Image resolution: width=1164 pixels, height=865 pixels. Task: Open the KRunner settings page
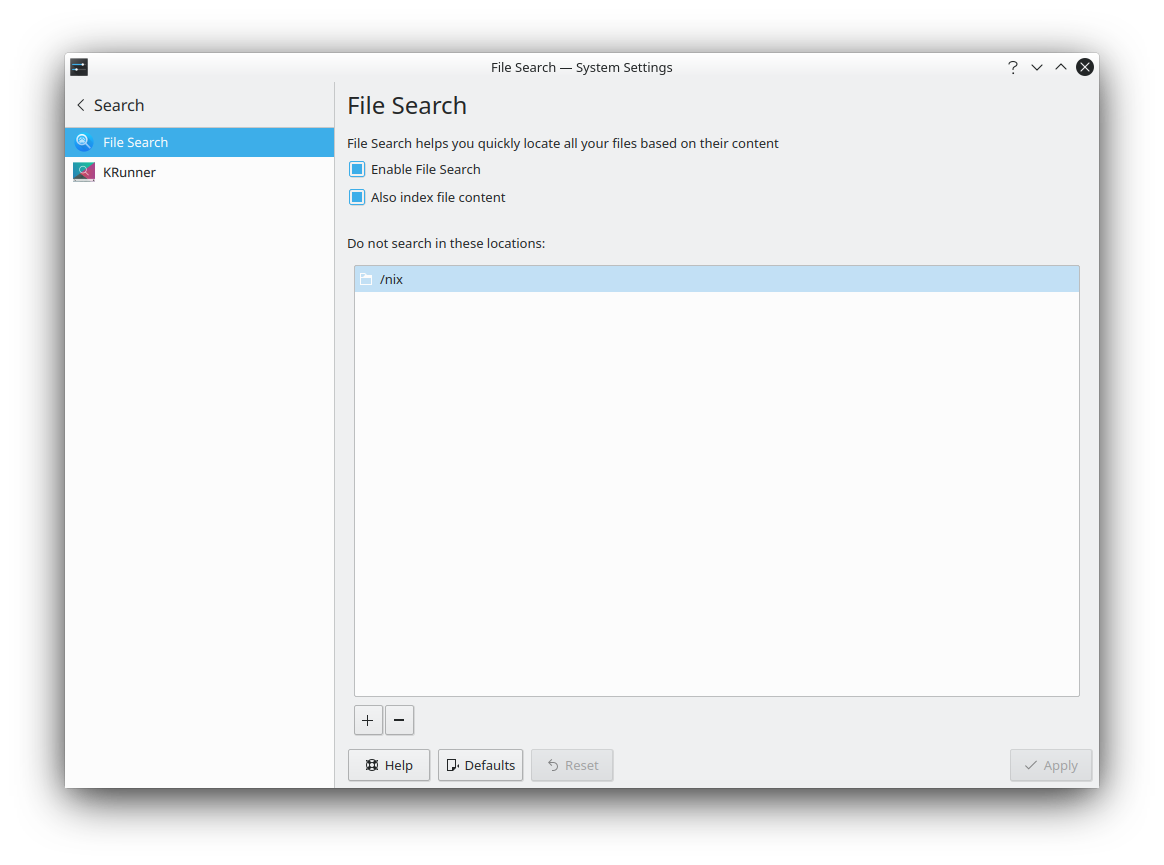(x=200, y=172)
